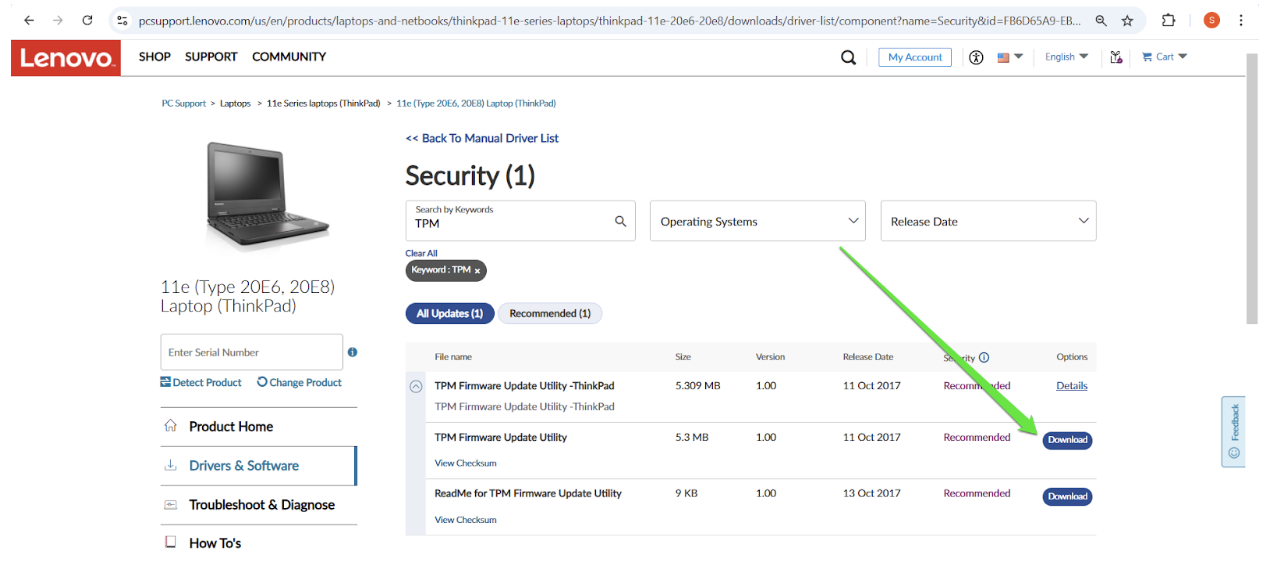Download the ReadMe for TPM Firmware Update Utility
This screenshot has height=574, width=1272.
tap(1067, 496)
